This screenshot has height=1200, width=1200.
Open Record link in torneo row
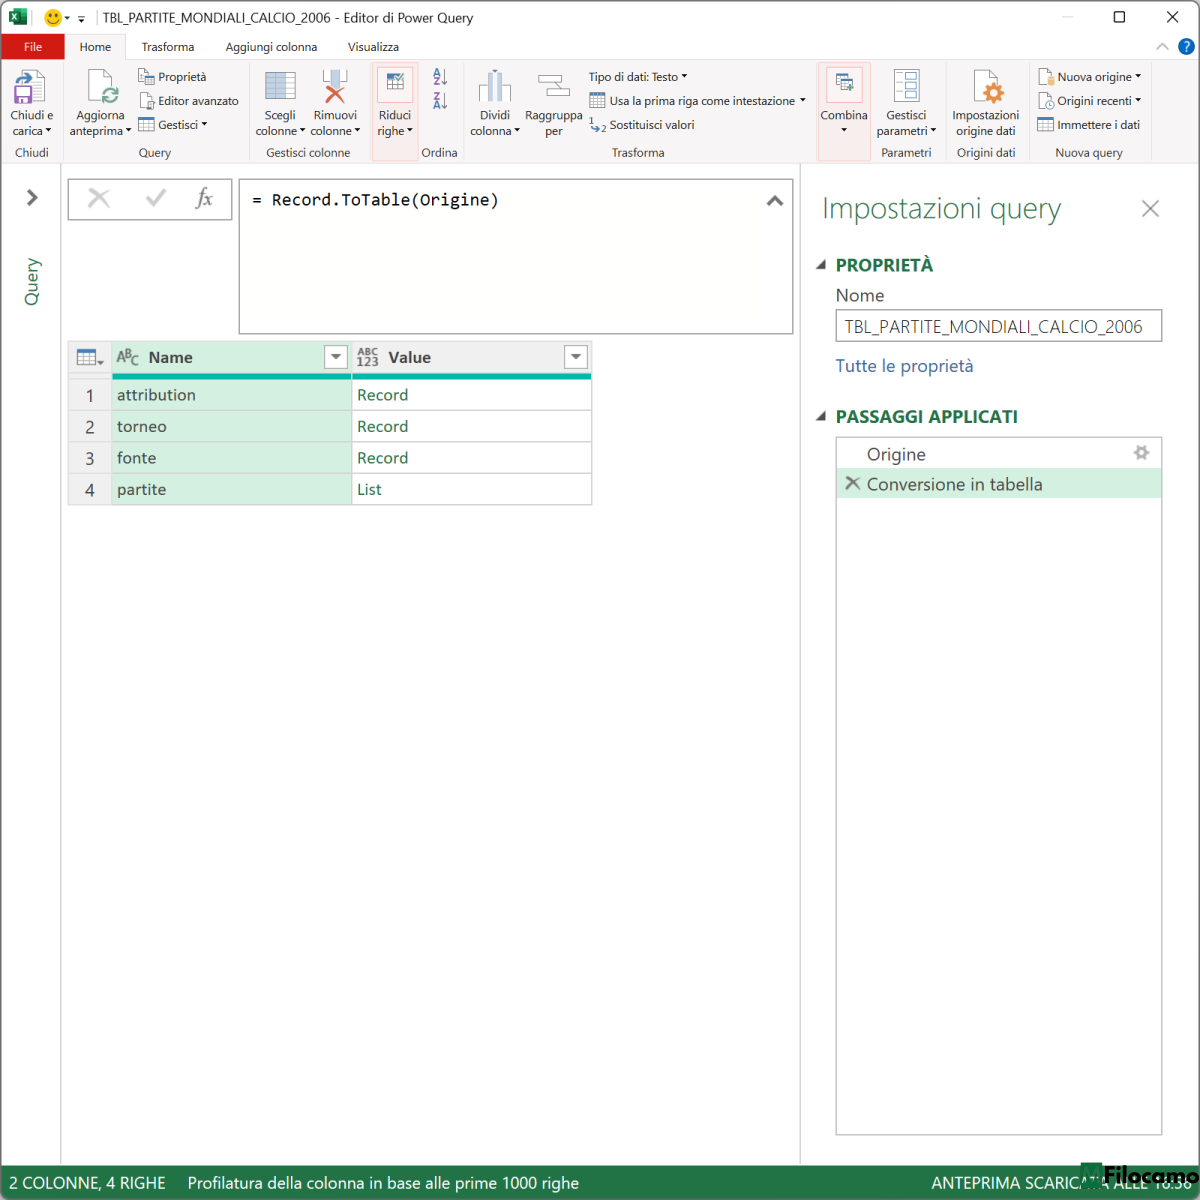pos(383,427)
